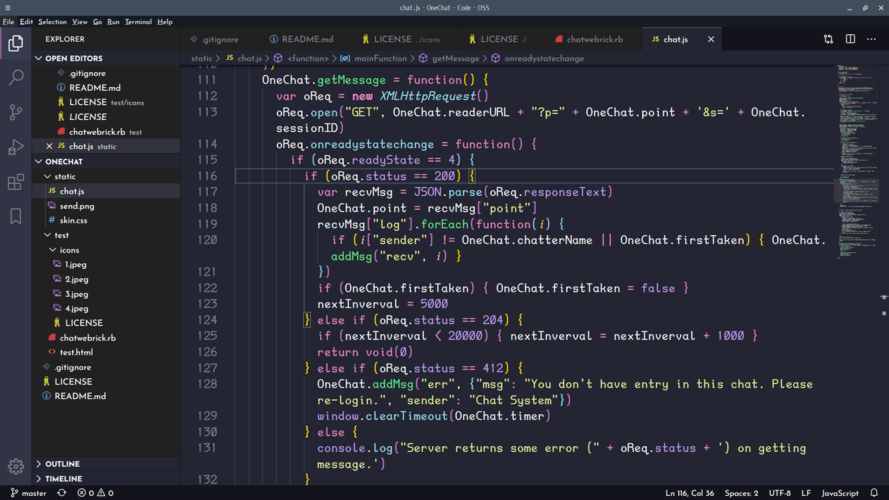Collapse the ONECHAT folder section
The height and width of the screenshot is (500, 889).
coord(106,162)
